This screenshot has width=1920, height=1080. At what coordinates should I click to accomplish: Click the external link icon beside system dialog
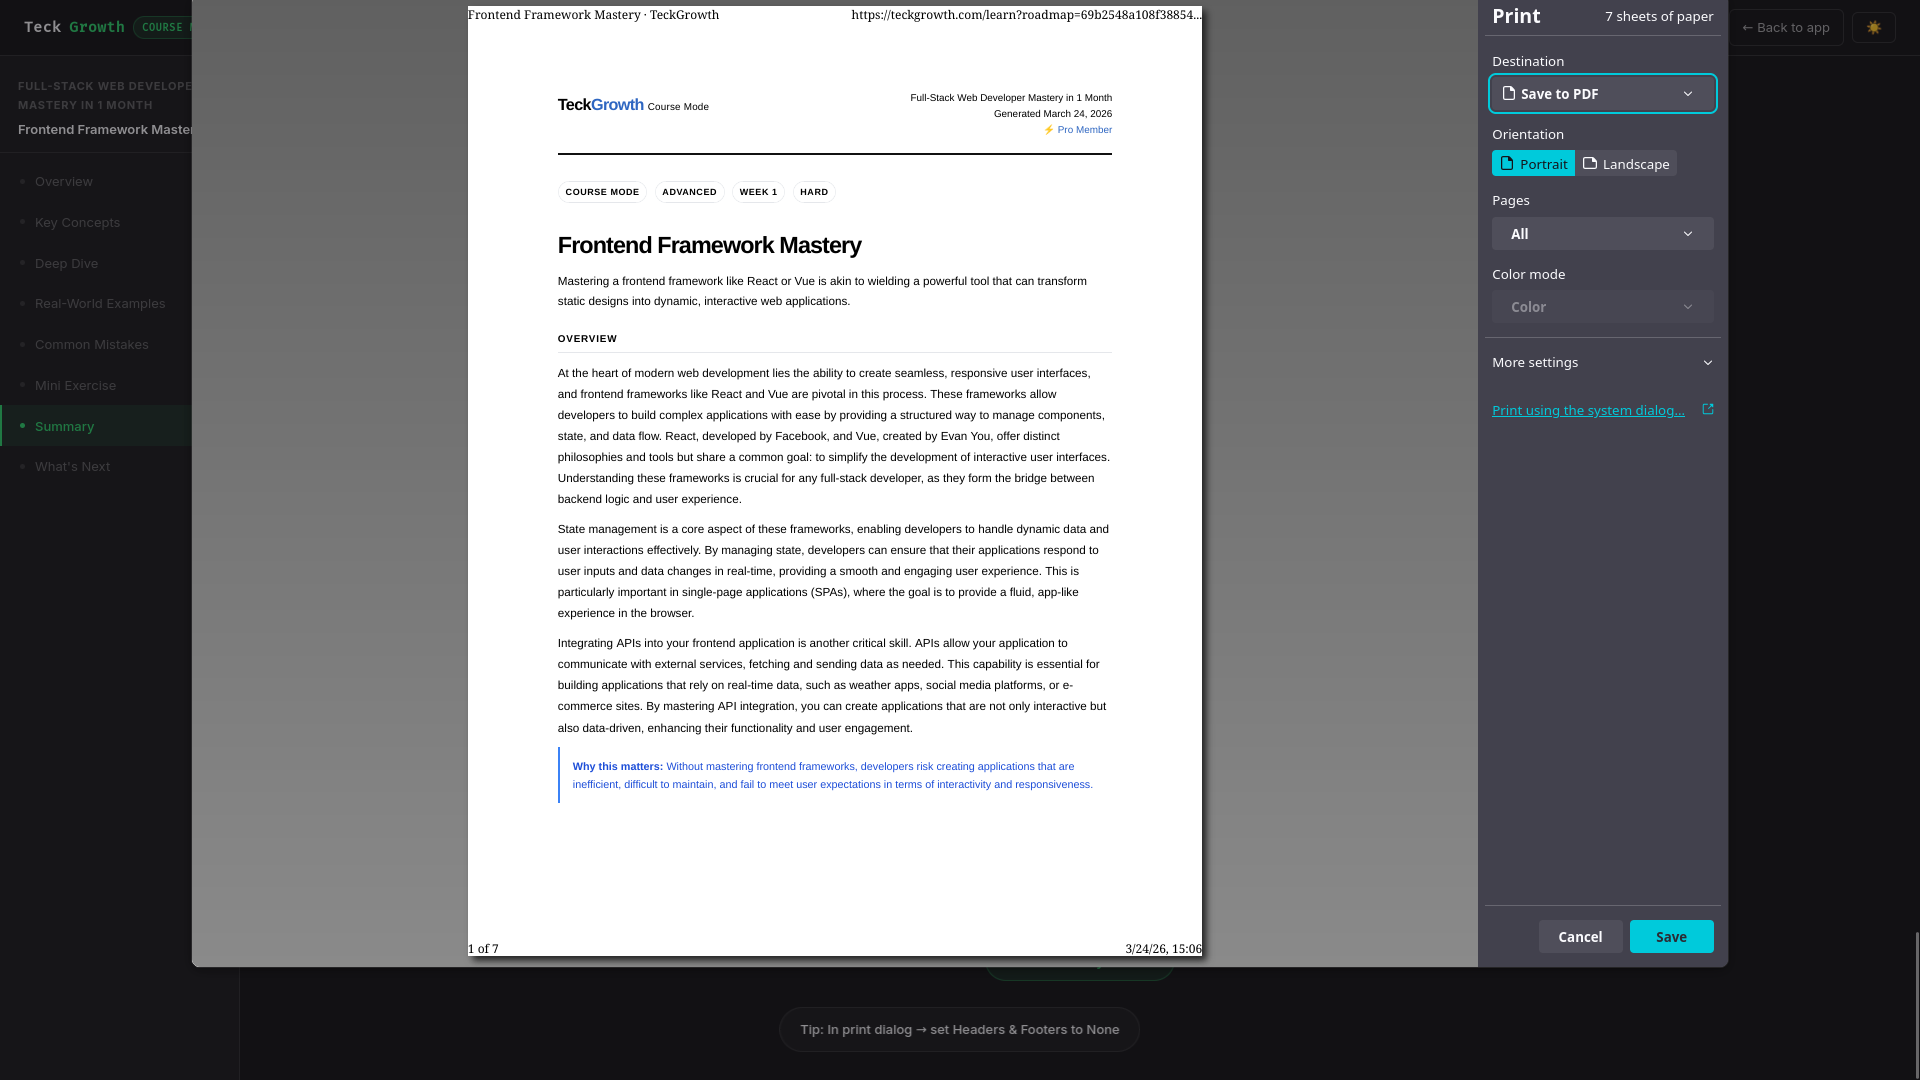pos(1708,409)
